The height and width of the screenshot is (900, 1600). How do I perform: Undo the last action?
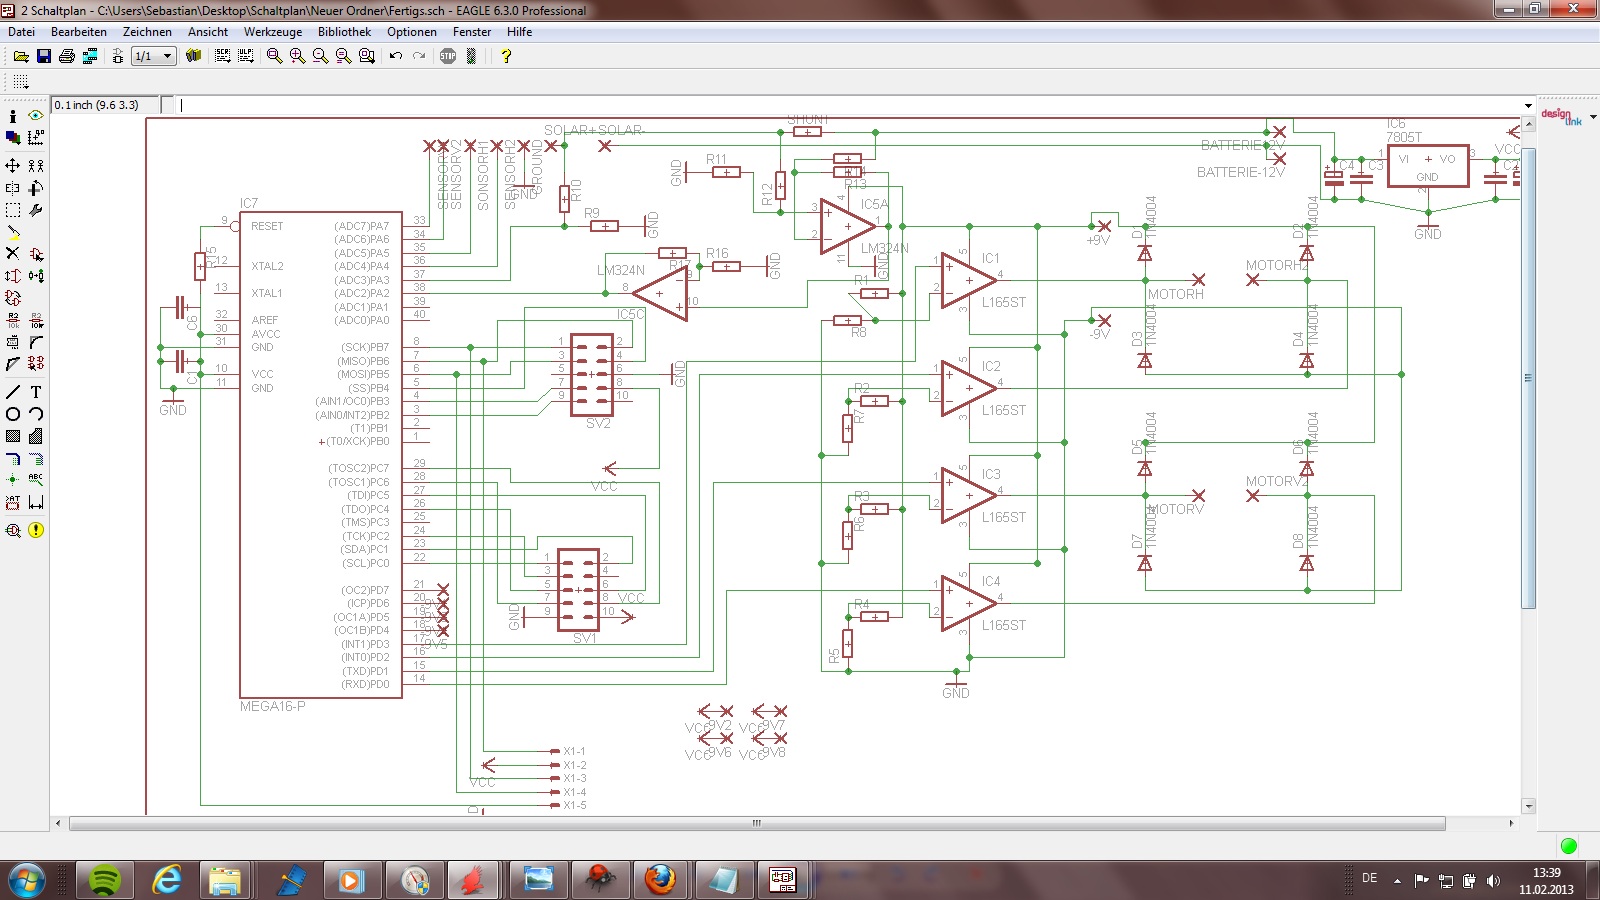(x=396, y=56)
